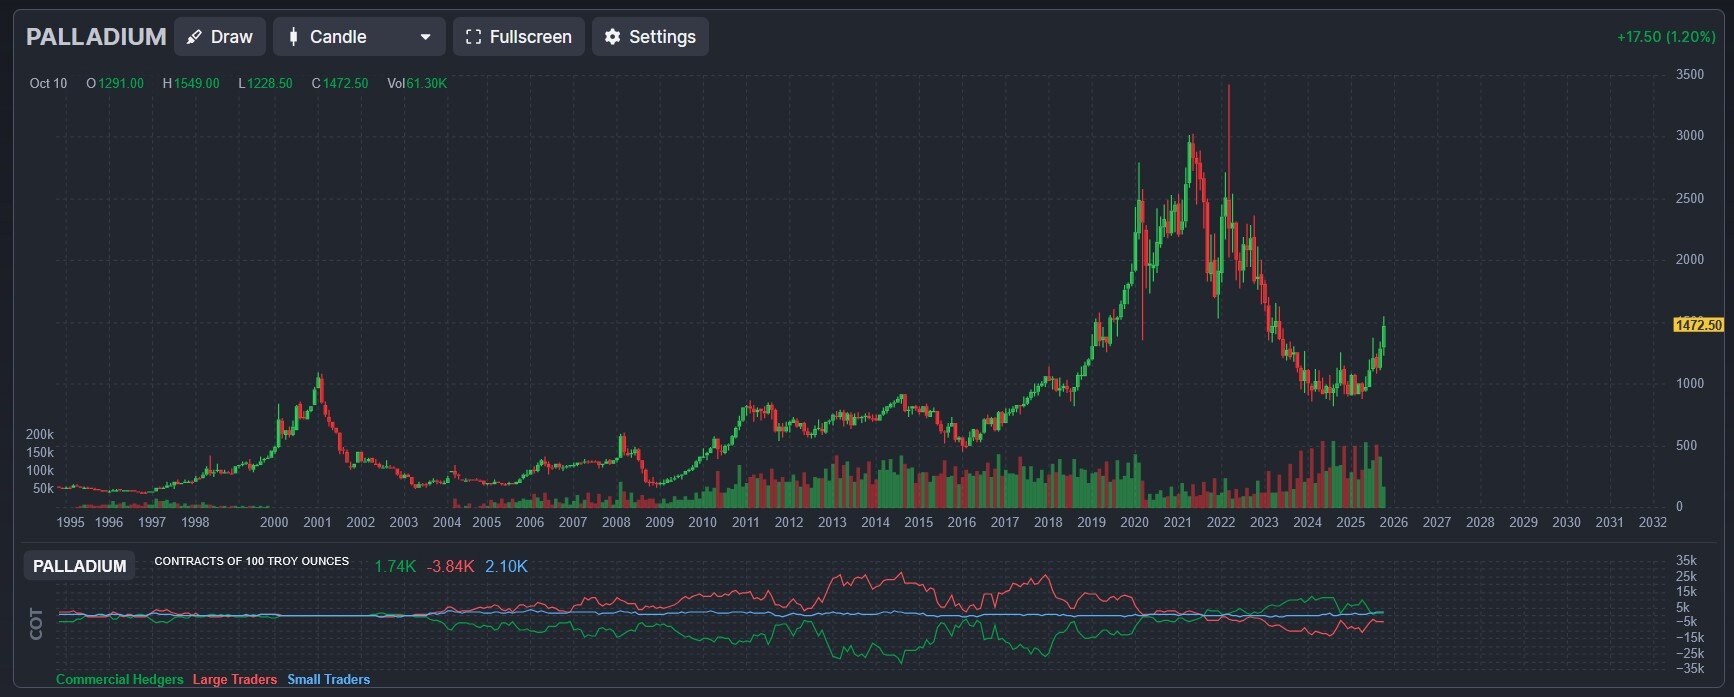This screenshot has width=1734, height=697.
Task: Click the 3500 price axis label
Action: [x=1689, y=75]
